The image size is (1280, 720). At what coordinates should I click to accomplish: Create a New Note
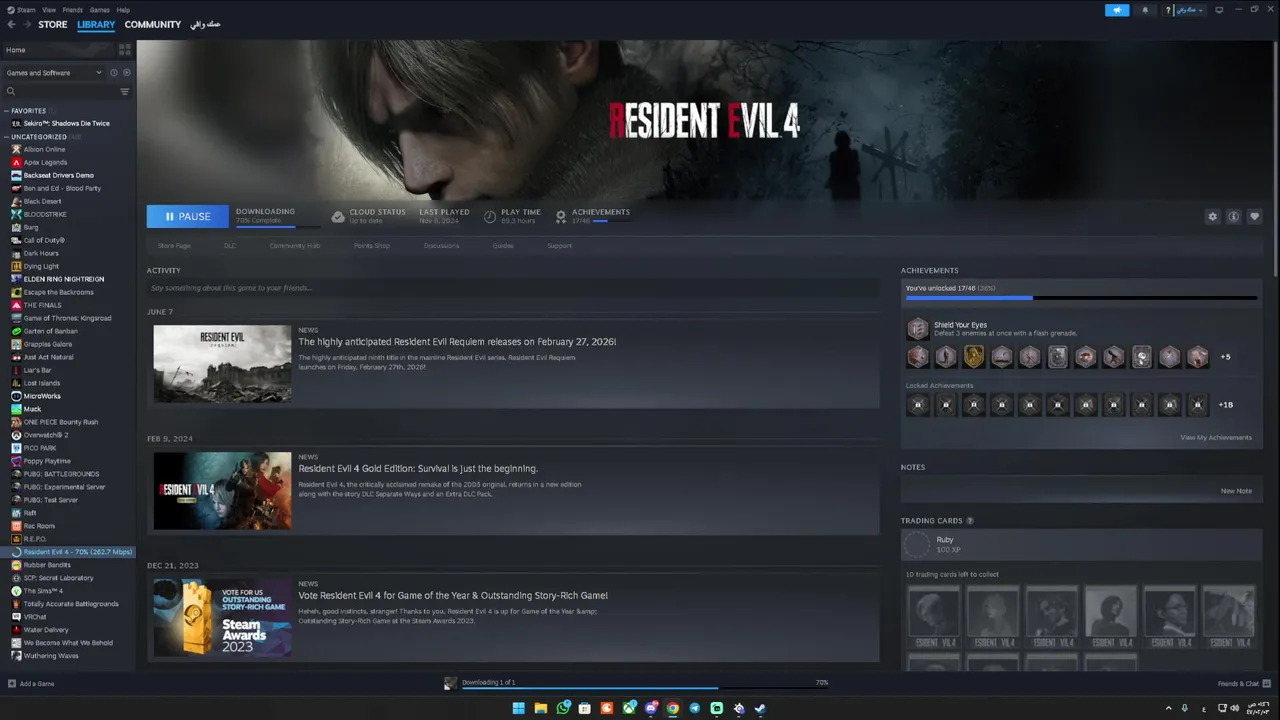(x=1236, y=491)
